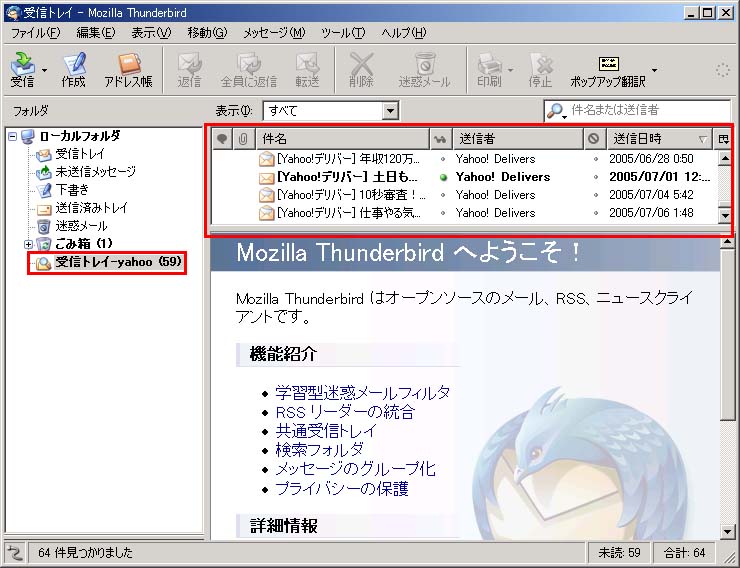This screenshot has width=740, height=568.
Task: Open the ポップアップ翻訳 dropdown arrow
Action: pos(654,70)
